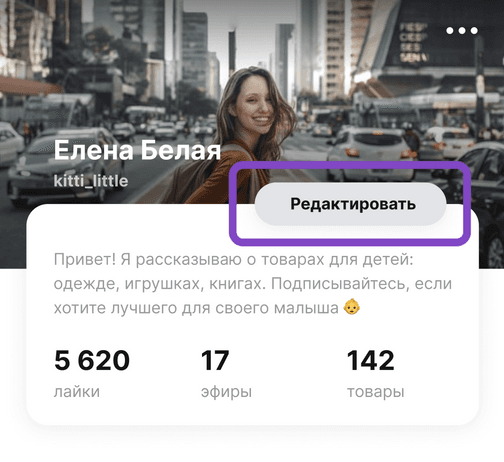This screenshot has width=504, height=462.
Task: Click the товары label
Action: pos(376,392)
